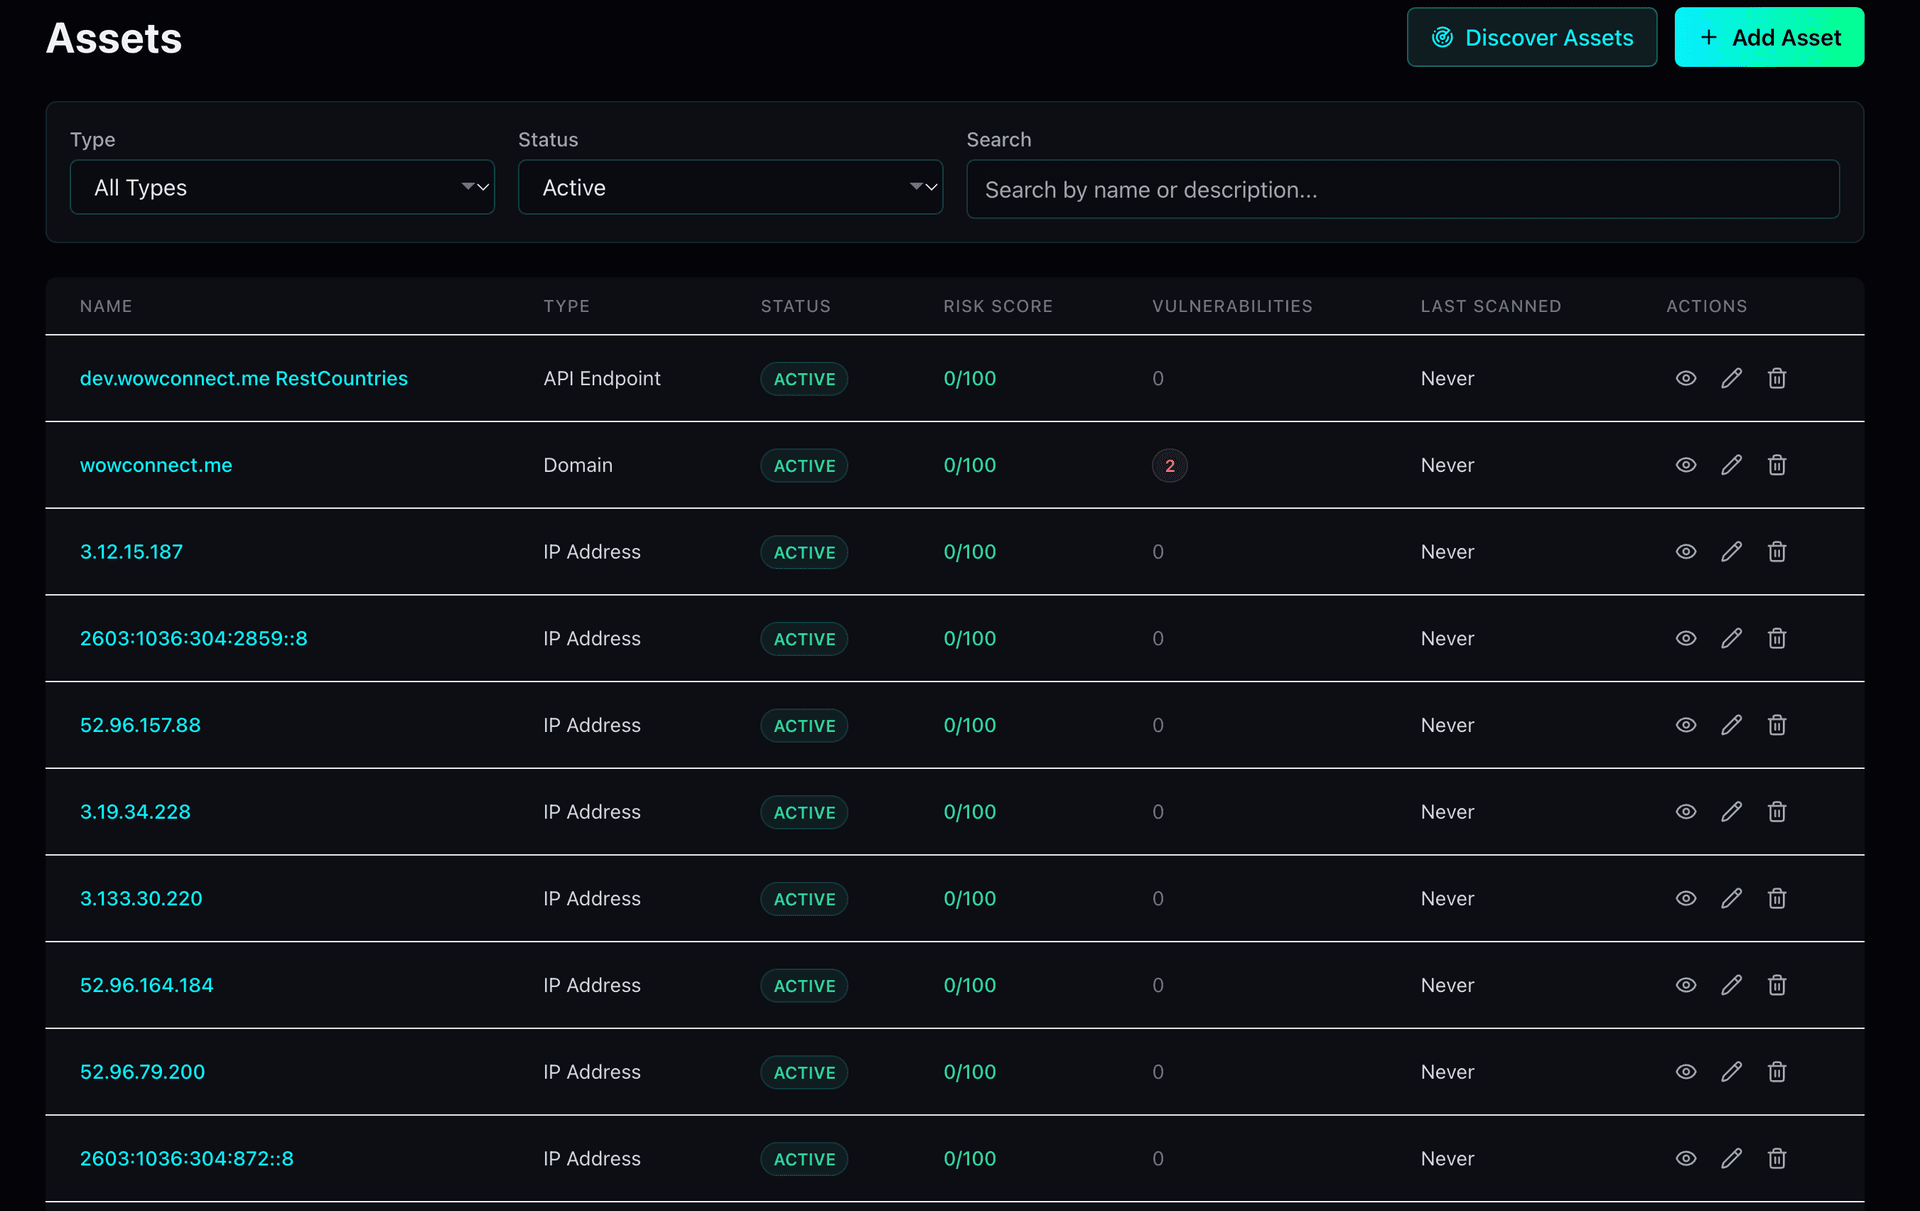Click the vulnerabilities badge showing 2
This screenshot has height=1211, width=1920.
coord(1169,466)
